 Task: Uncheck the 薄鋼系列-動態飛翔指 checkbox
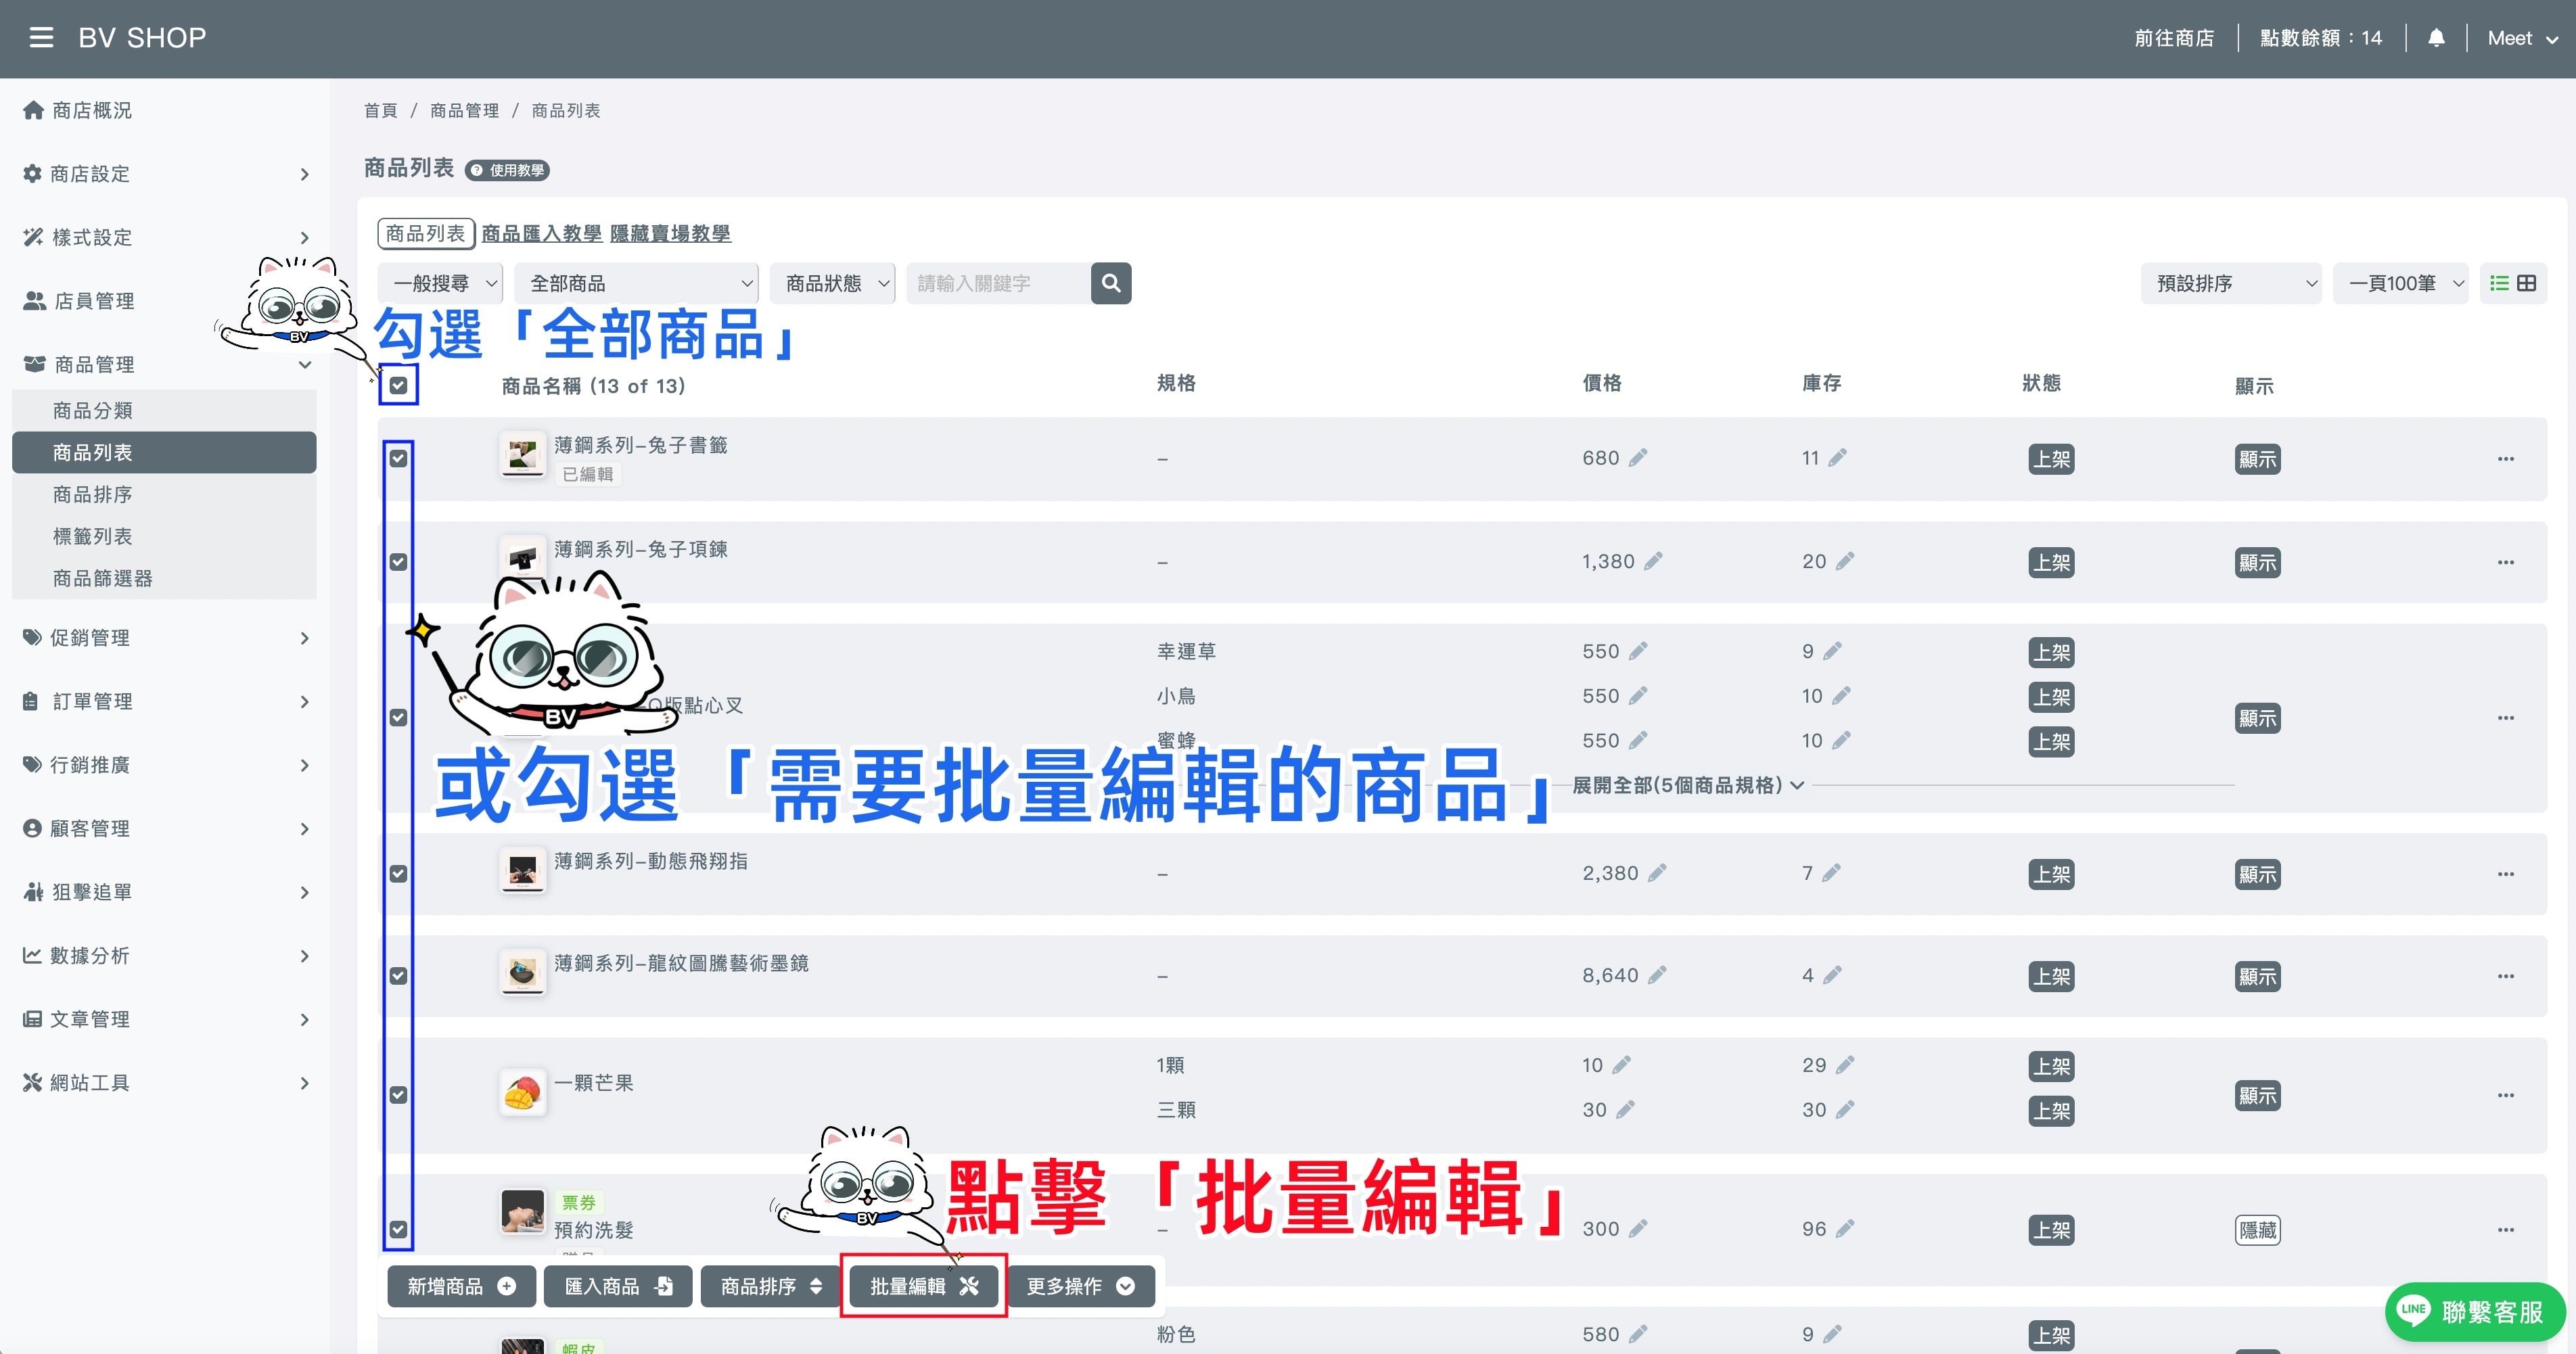398,874
